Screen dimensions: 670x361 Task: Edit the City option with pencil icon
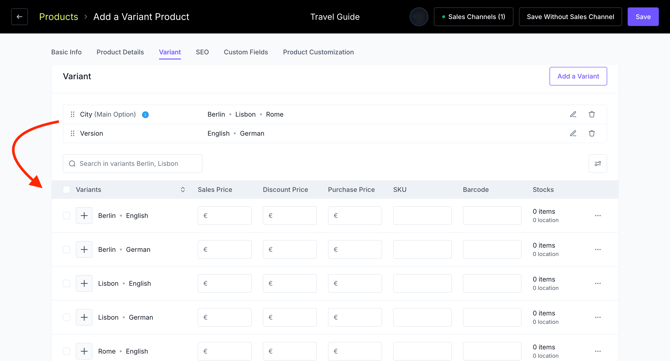(x=573, y=114)
